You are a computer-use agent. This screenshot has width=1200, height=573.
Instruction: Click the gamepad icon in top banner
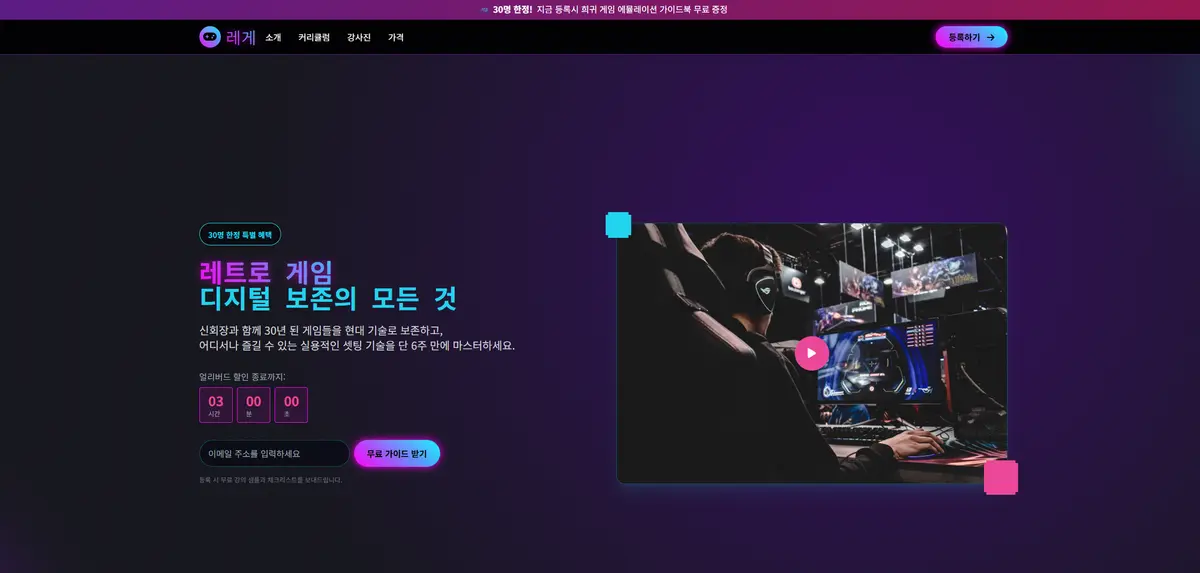coord(484,9)
